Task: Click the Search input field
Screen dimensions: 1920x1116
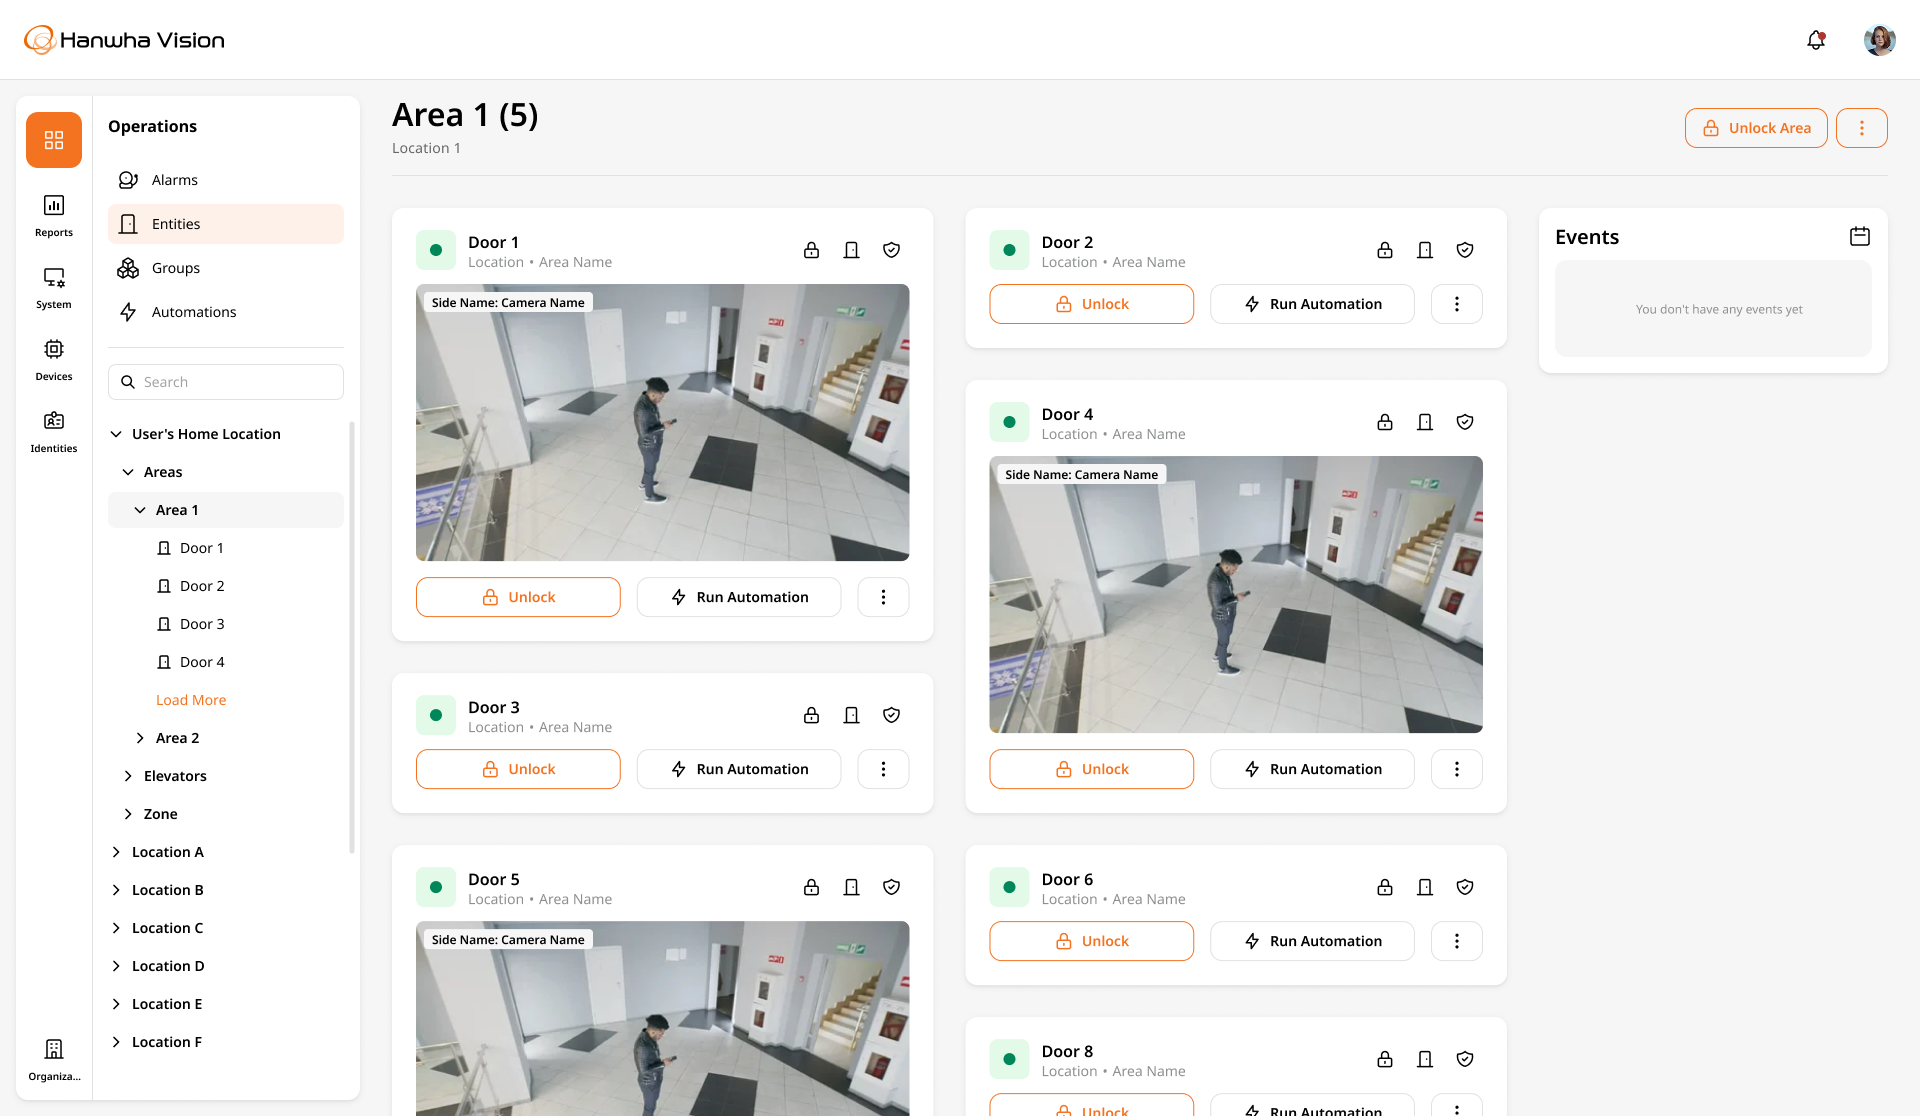Action: click(x=226, y=382)
